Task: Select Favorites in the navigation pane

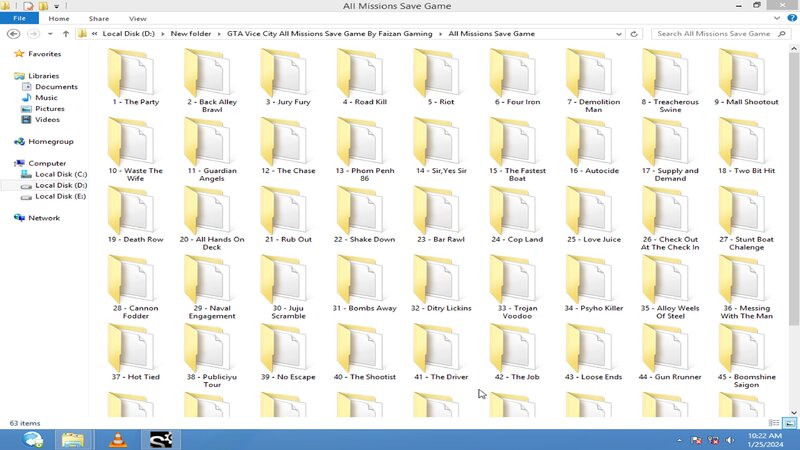Action: [x=44, y=54]
